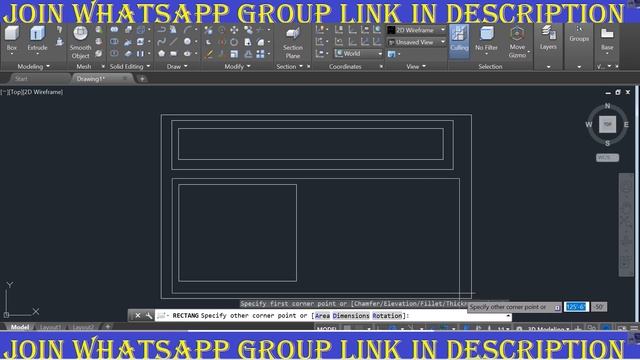
Task: Click the second dynamic input field showing -50'
Action: (x=598, y=307)
